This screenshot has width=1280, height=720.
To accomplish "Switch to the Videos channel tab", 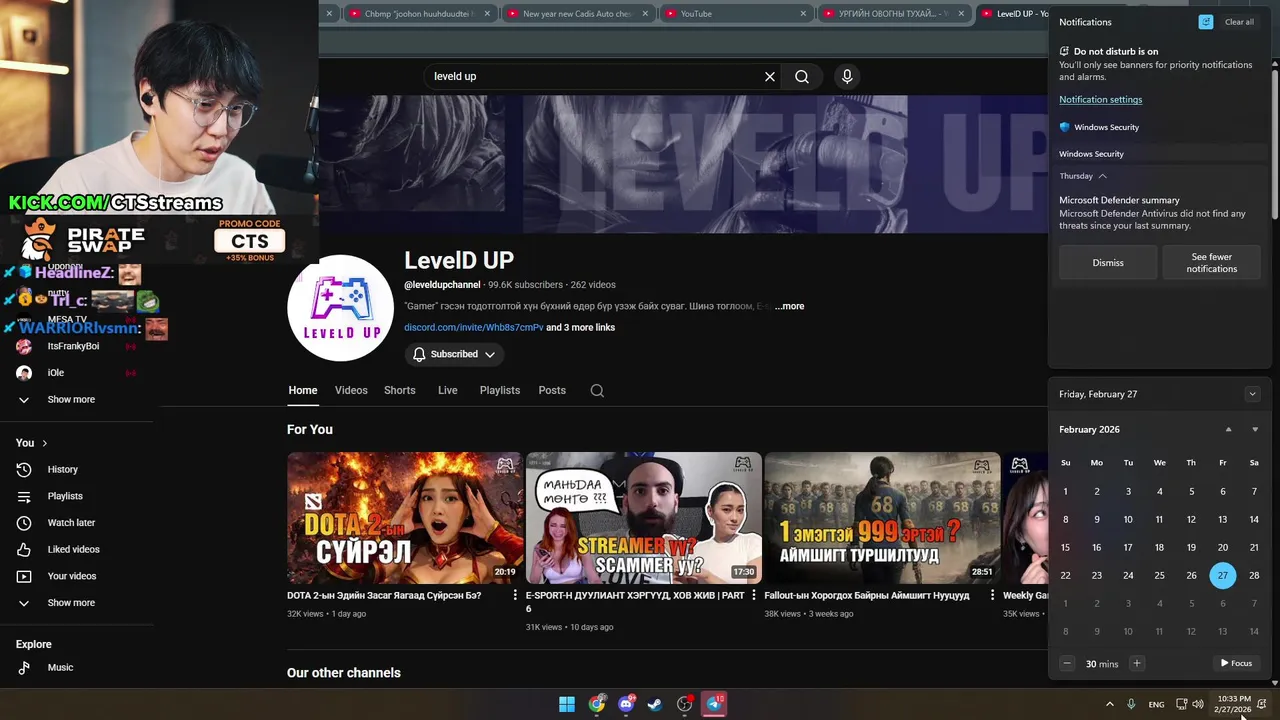I will (x=351, y=390).
